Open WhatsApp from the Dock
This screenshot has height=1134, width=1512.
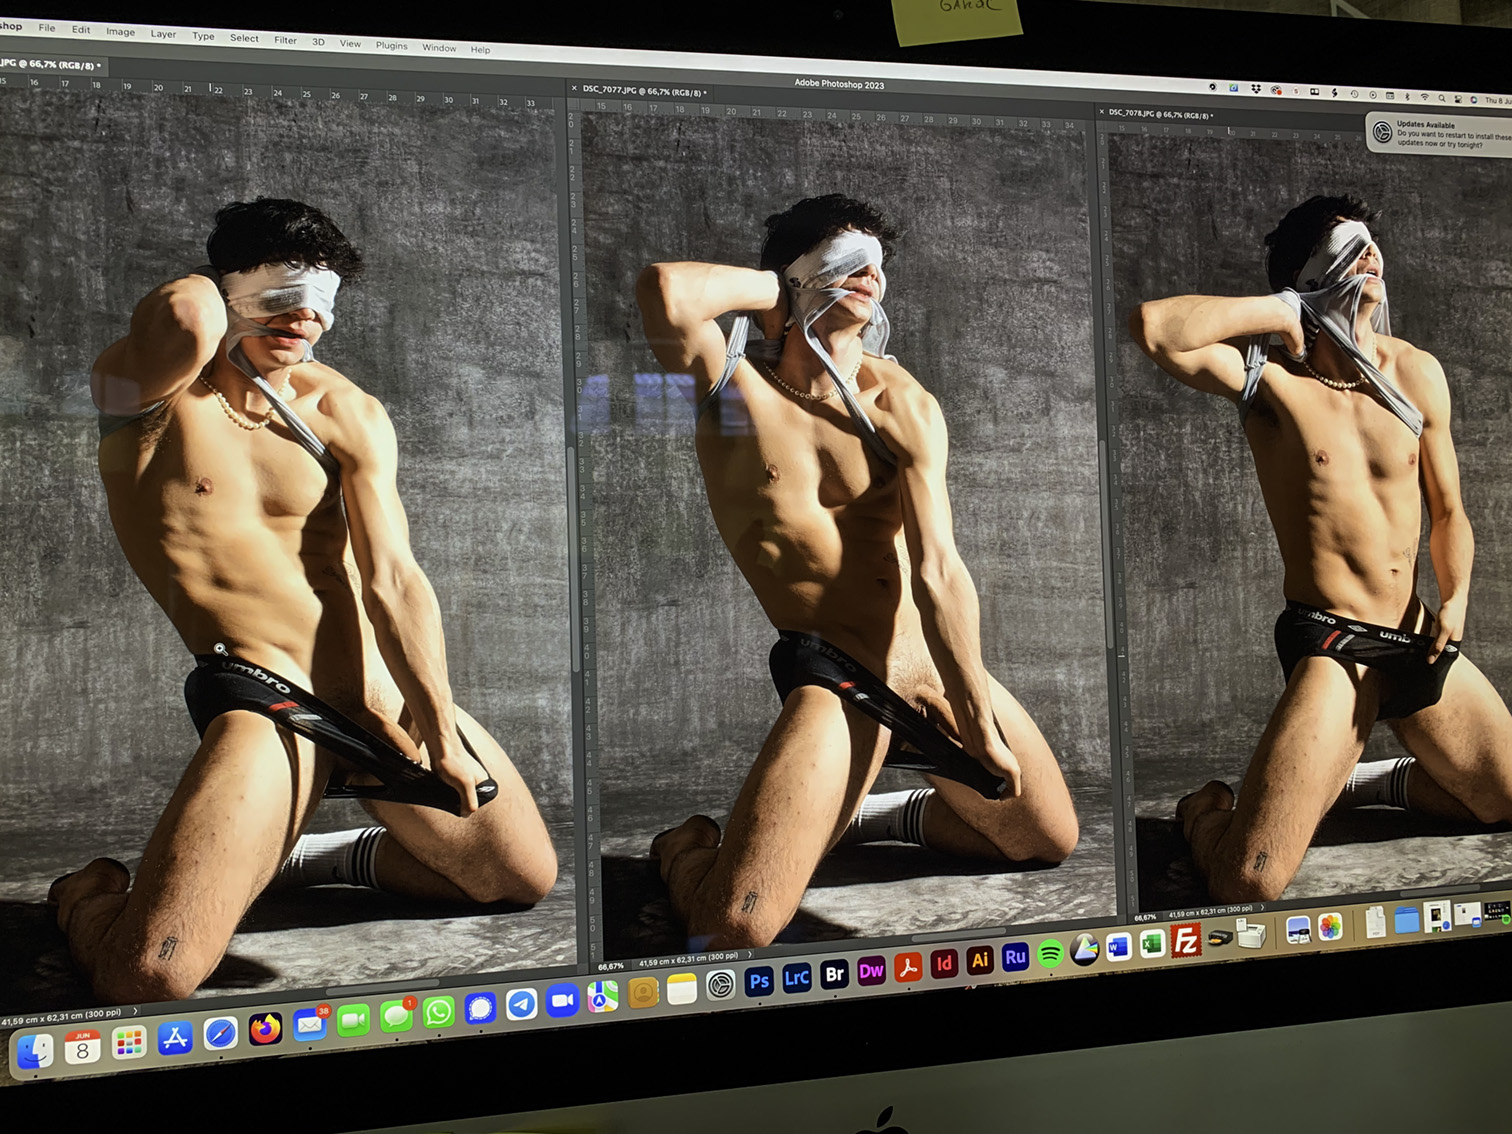[x=438, y=1012]
